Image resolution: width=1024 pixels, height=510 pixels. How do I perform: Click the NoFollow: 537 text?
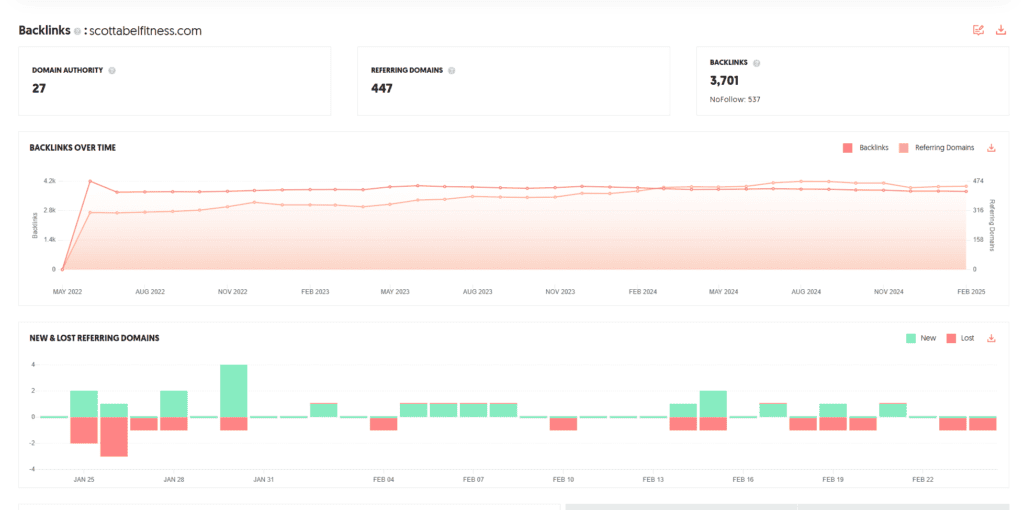pyautogui.click(x=735, y=99)
